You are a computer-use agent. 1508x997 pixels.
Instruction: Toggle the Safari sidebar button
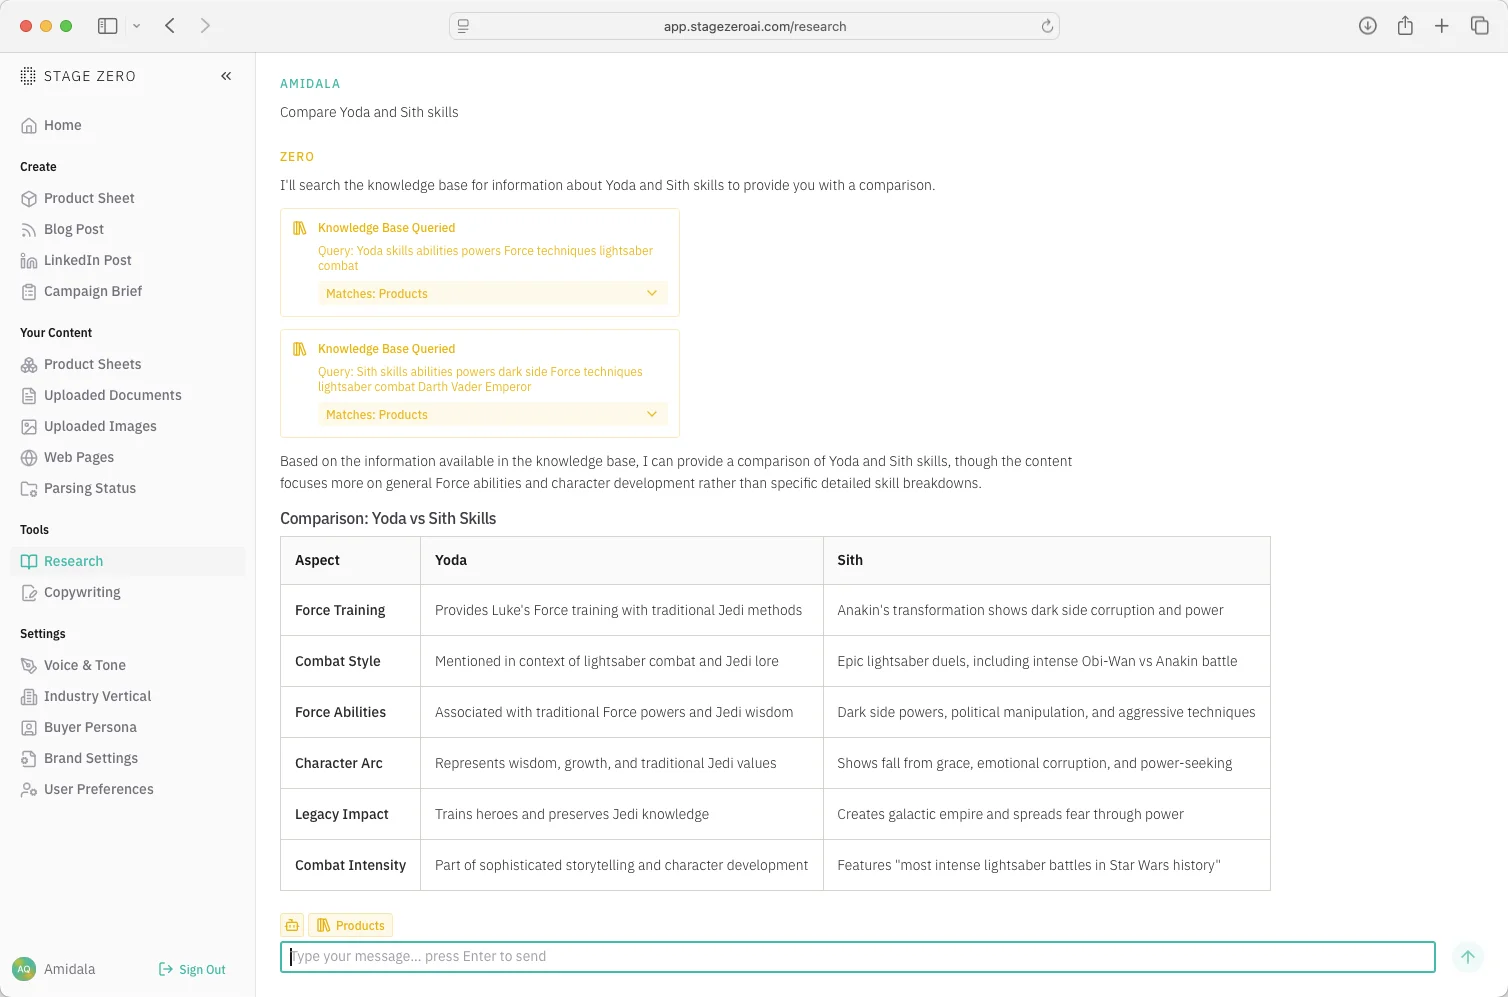[108, 26]
